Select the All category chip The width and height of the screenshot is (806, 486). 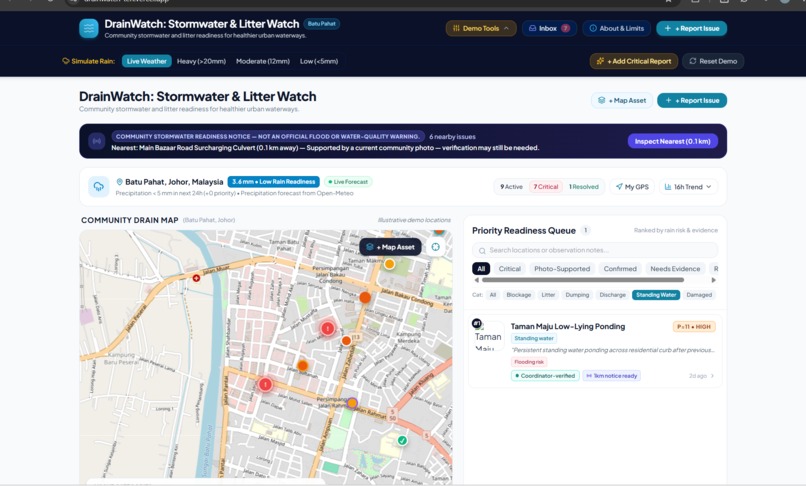tap(493, 295)
